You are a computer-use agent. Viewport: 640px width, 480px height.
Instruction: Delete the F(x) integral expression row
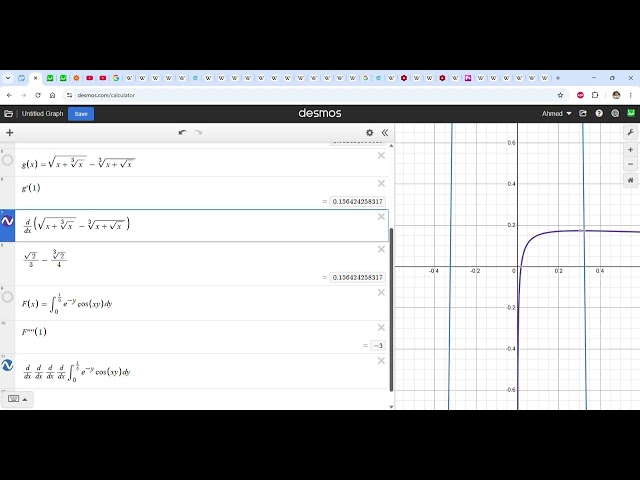[381, 293]
